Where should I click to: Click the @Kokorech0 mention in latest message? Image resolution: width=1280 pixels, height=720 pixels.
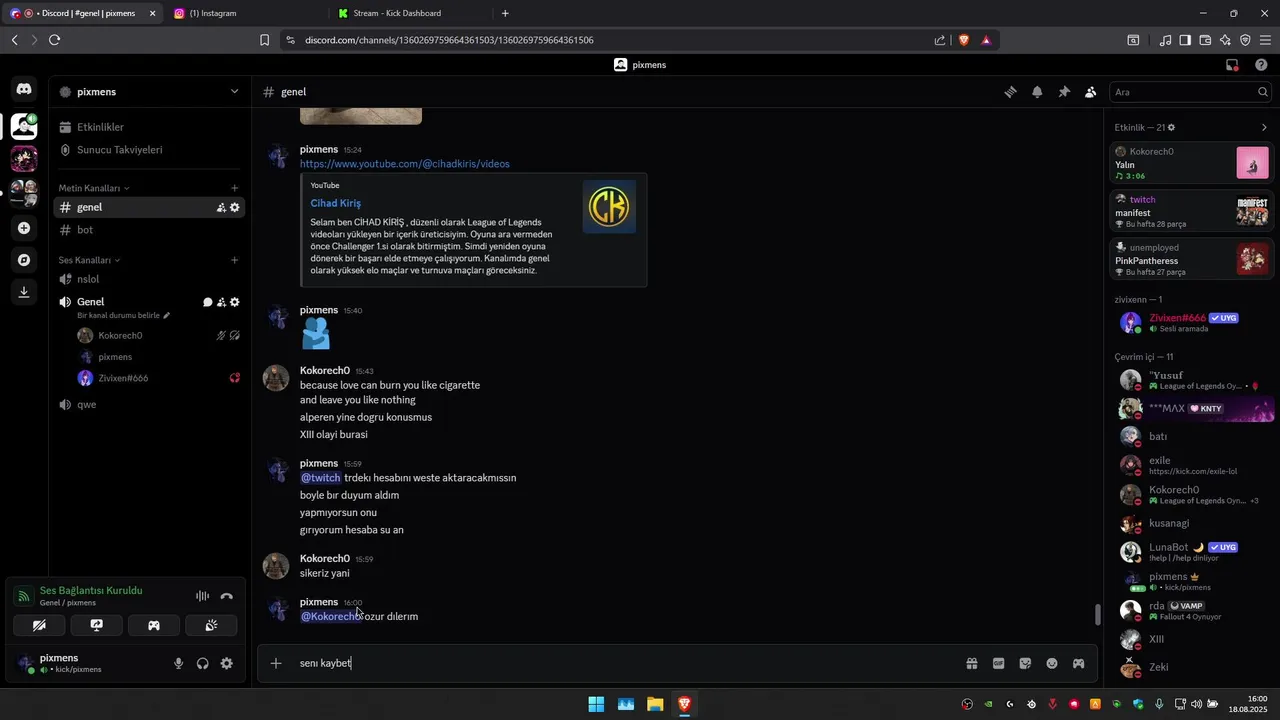(x=330, y=617)
